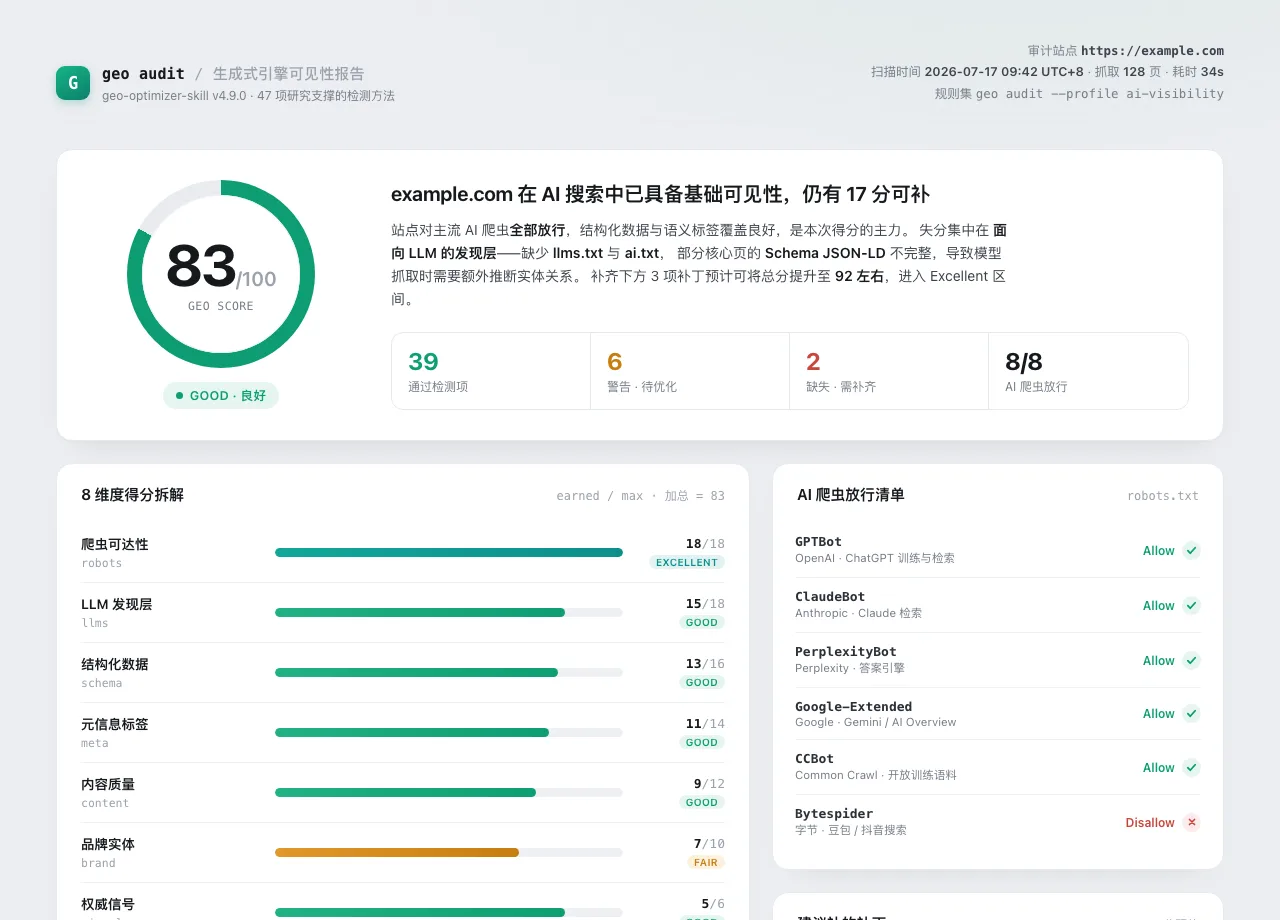Open the 6 警告 · 待优化 stat card

pyautogui.click(x=690, y=371)
